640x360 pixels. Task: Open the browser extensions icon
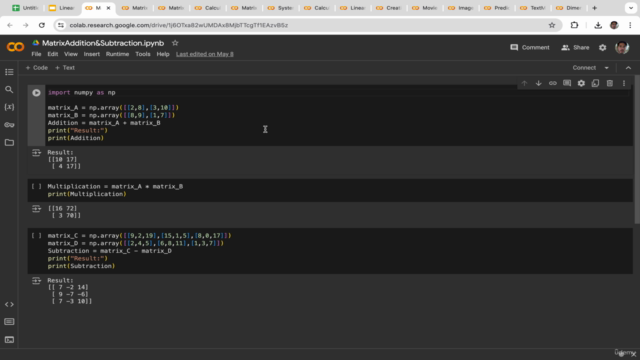point(574,25)
